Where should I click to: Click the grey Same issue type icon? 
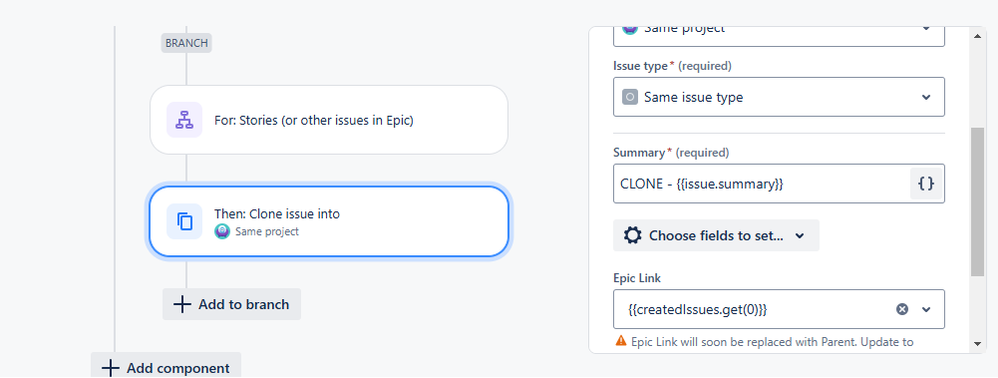coord(630,97)
